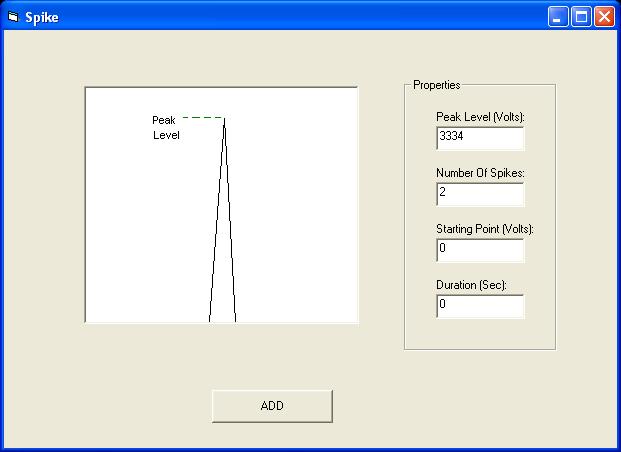This screenshot has height=452, width=621.
Task: Click the "Duration (Sec):" label
Action: point(471,285)
